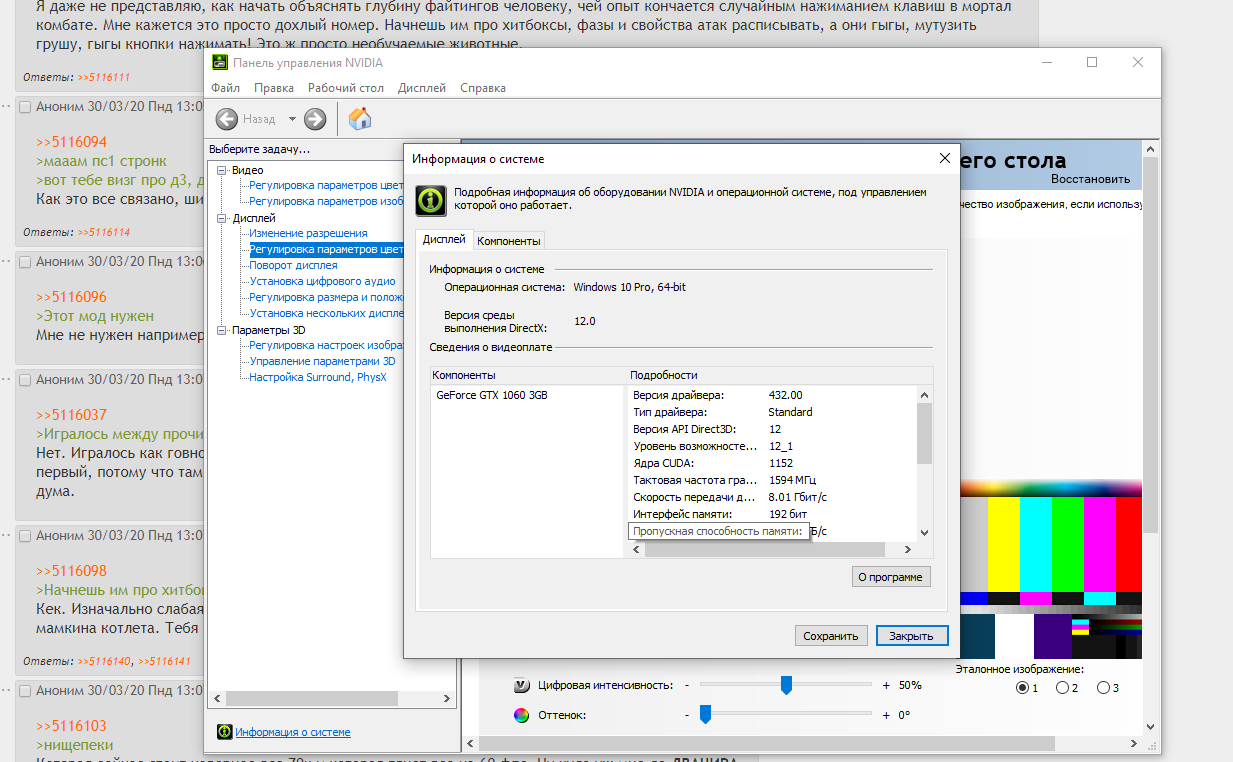Screen dimensions: 1233x762
Task: Open the Home icon in NVIDIA toolbar
Action: 360,119
